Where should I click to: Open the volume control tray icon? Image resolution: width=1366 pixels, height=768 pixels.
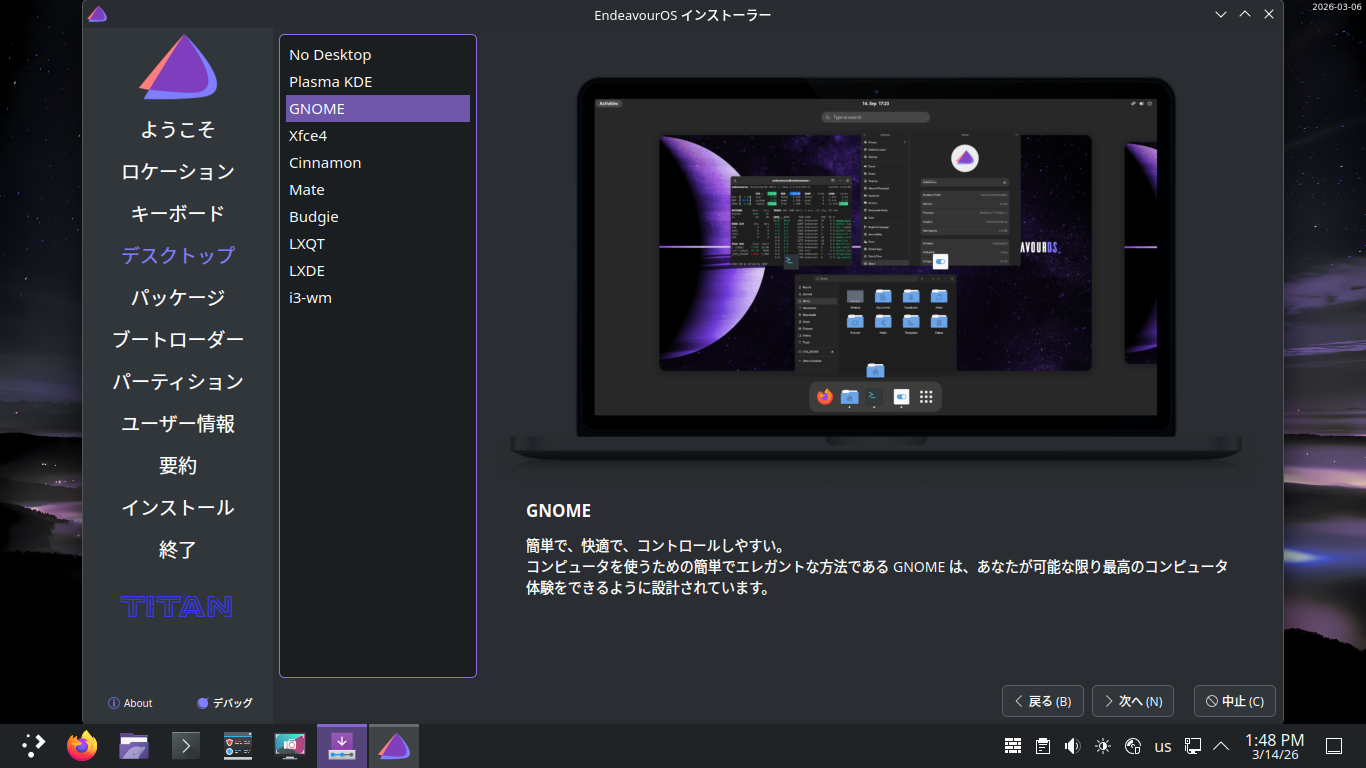pos(1073,746)
